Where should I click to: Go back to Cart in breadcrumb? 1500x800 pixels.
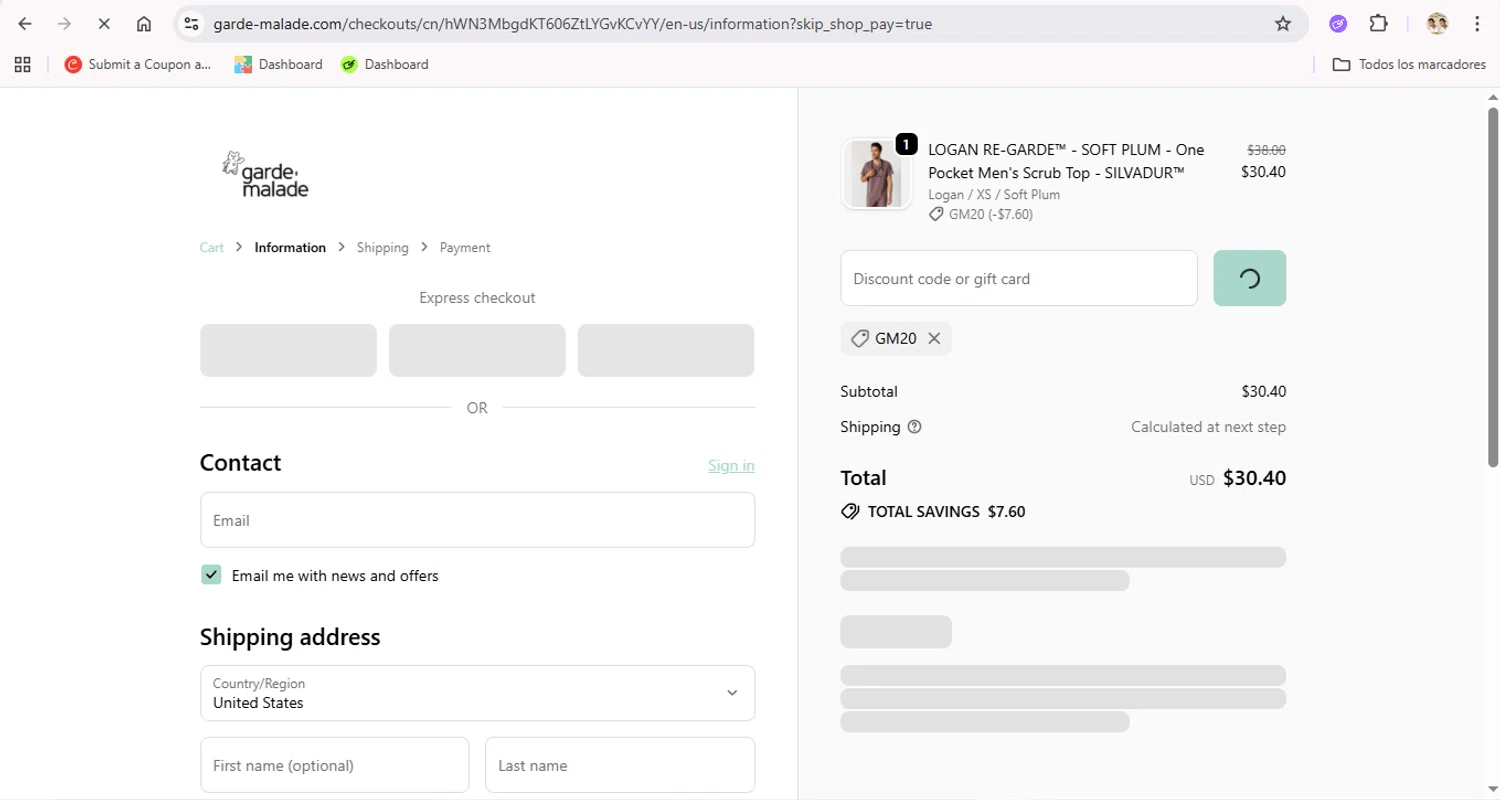click(212, 247)
